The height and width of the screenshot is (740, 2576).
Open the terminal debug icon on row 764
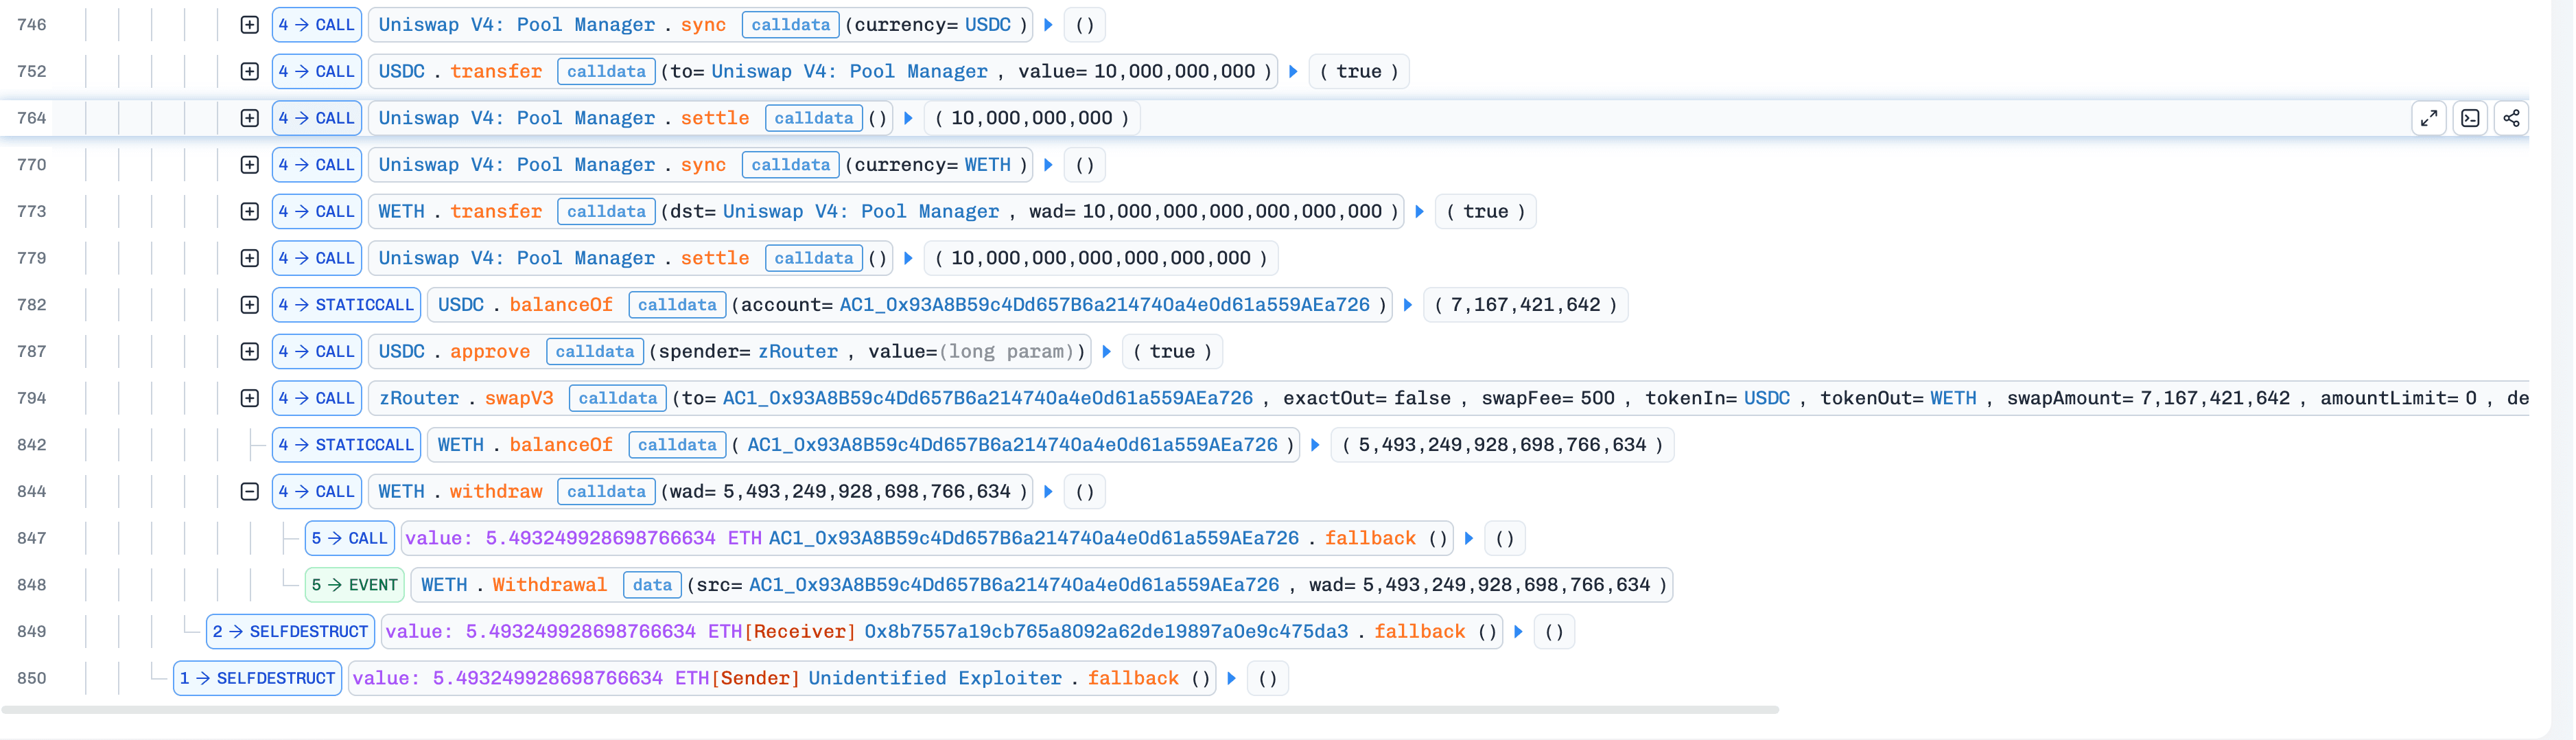point(2470,118)
